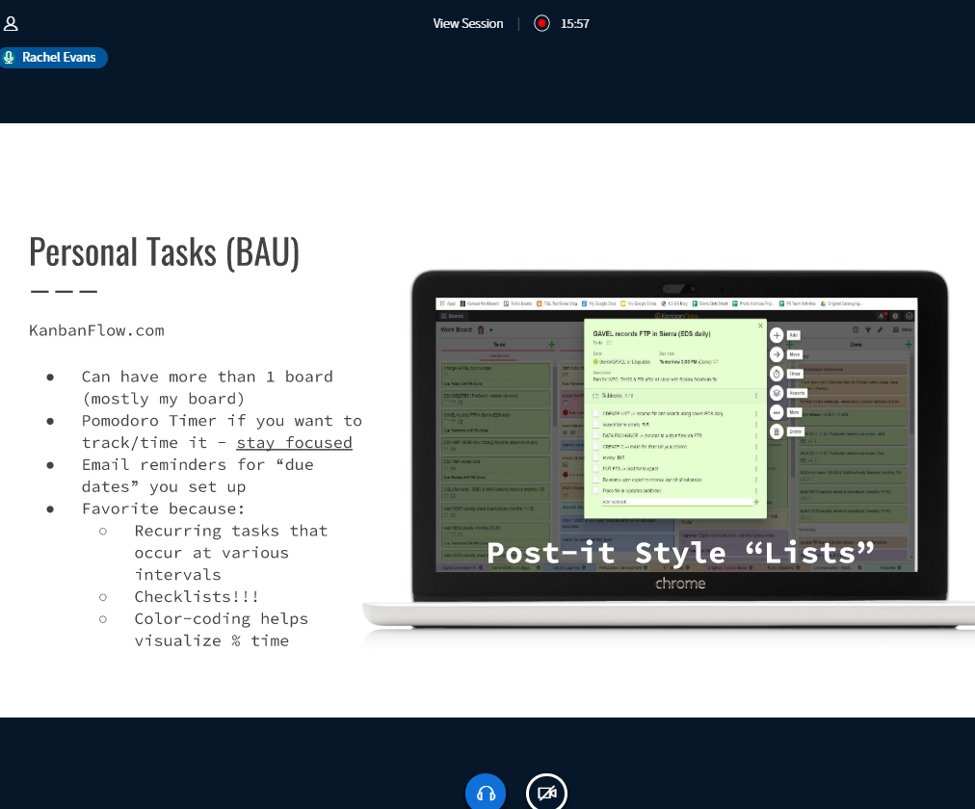Click the Reports icon beside the card
This screenshot has width=975, height=809.
[x=777, y=393]
